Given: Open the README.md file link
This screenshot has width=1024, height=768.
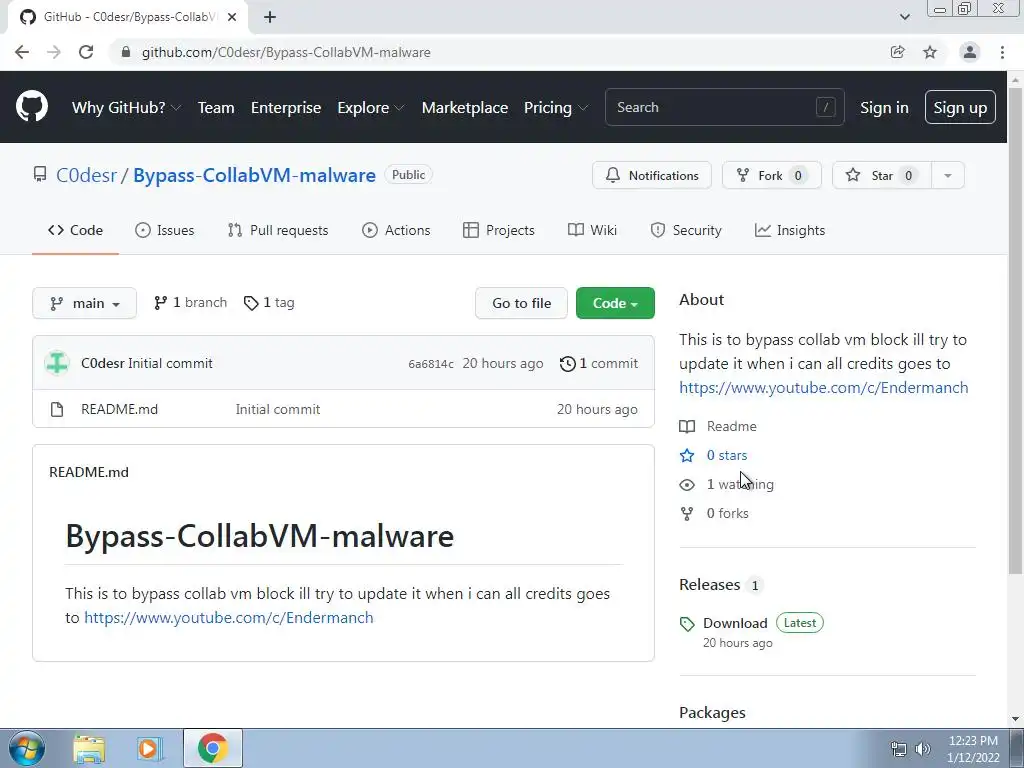Looking at the screenshot, I should click(120, 409).
